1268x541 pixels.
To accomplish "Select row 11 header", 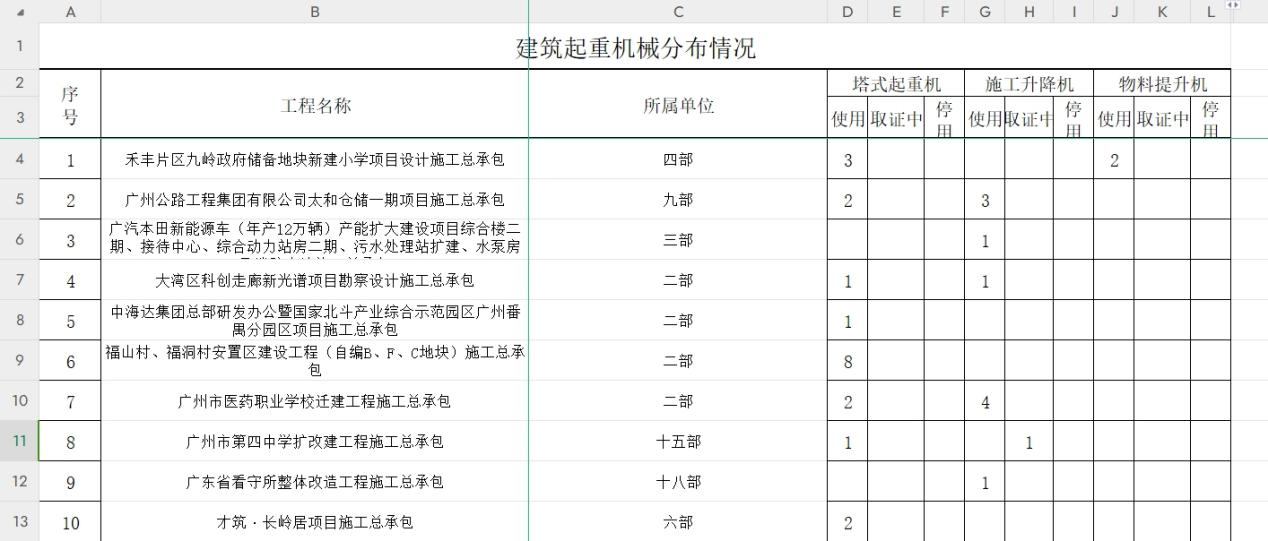I will tap(20, 441).
